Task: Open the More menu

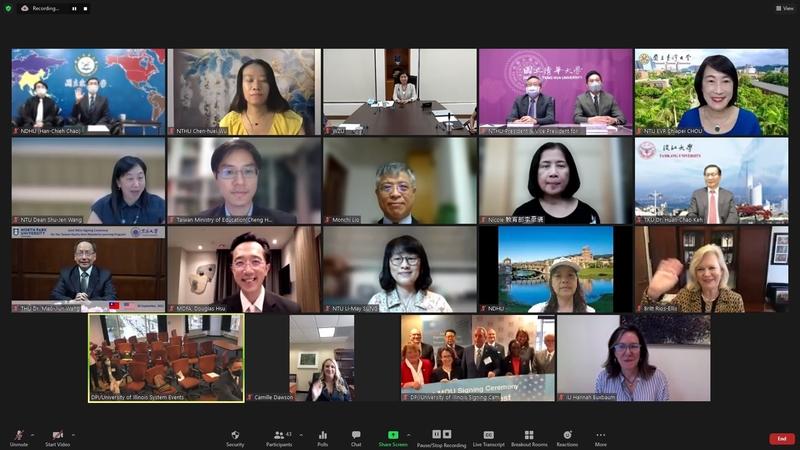Action: 600,437
